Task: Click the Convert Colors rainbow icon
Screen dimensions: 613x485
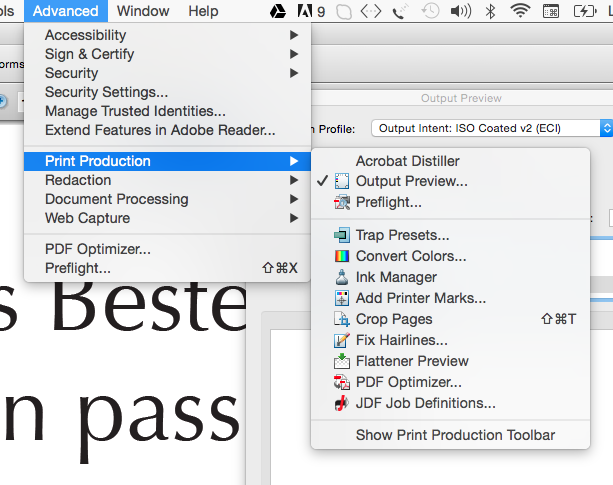Action: 342,256
